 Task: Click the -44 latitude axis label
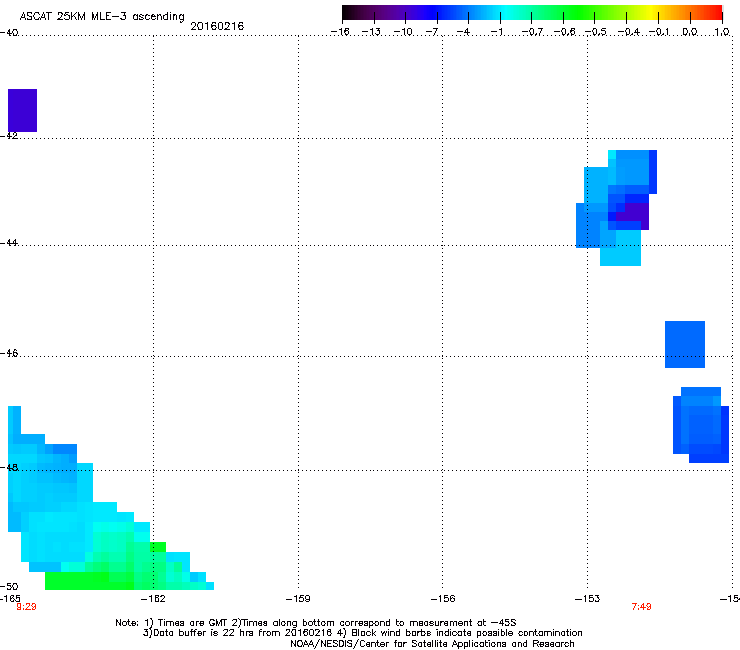click(9, 243)
